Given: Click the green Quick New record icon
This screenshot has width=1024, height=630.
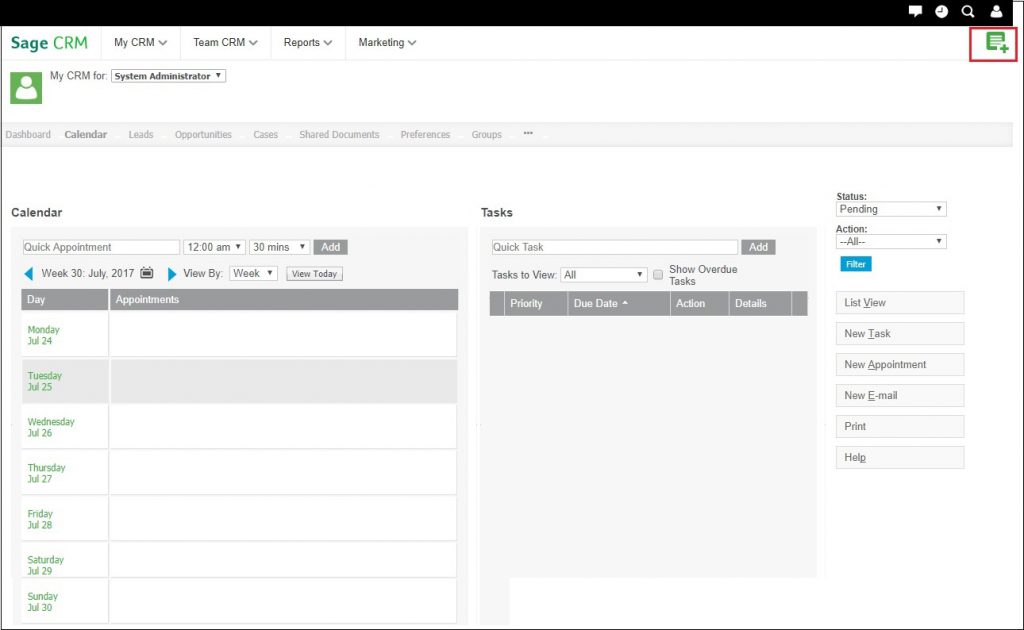Looking at the screenshot, I should (996, 43).
